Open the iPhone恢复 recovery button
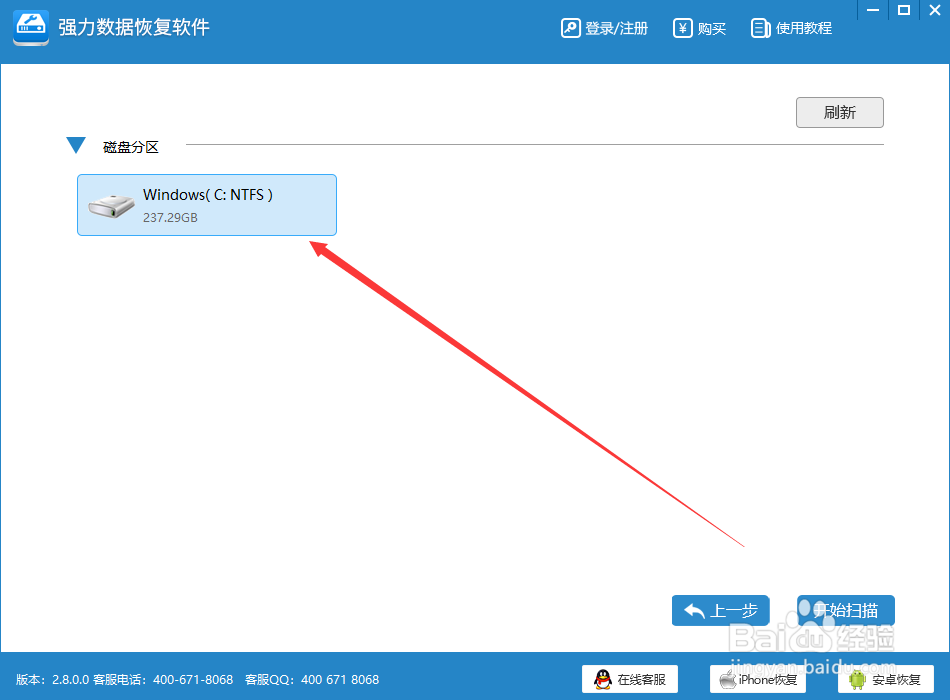The width and height of the screenshot is (950, 700). tap(757, 679)
